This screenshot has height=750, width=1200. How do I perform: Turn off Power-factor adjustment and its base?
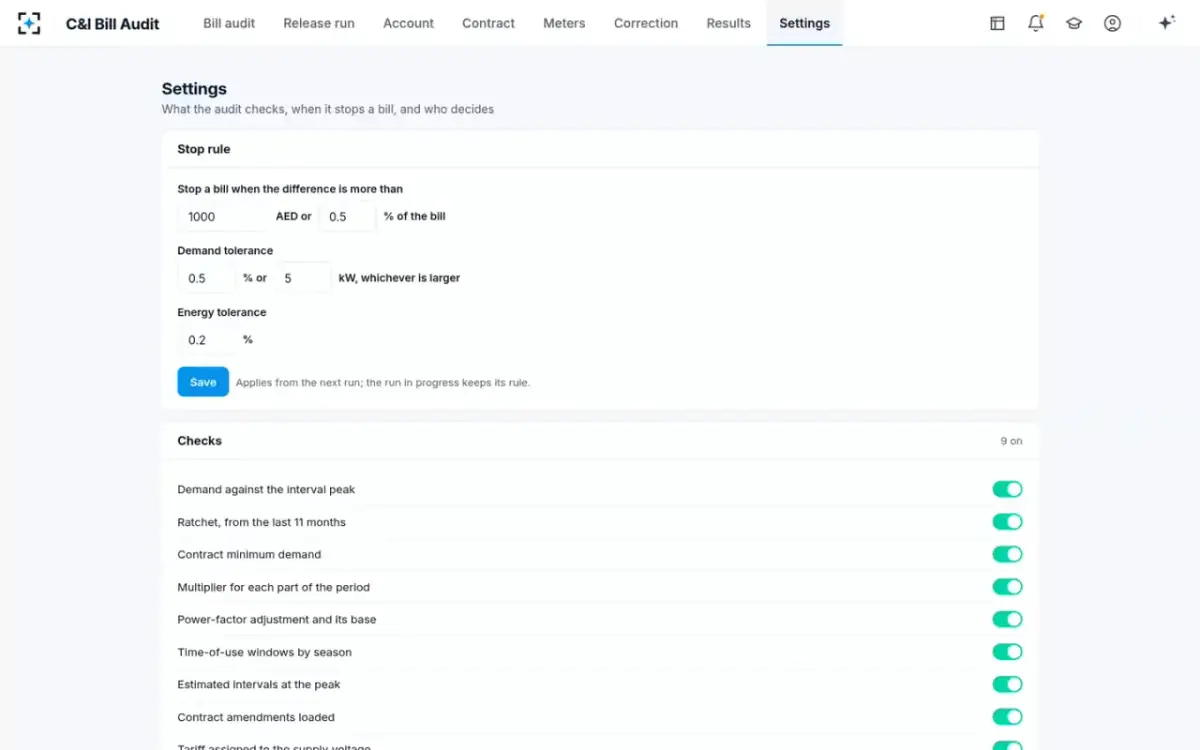point(1007,619)
